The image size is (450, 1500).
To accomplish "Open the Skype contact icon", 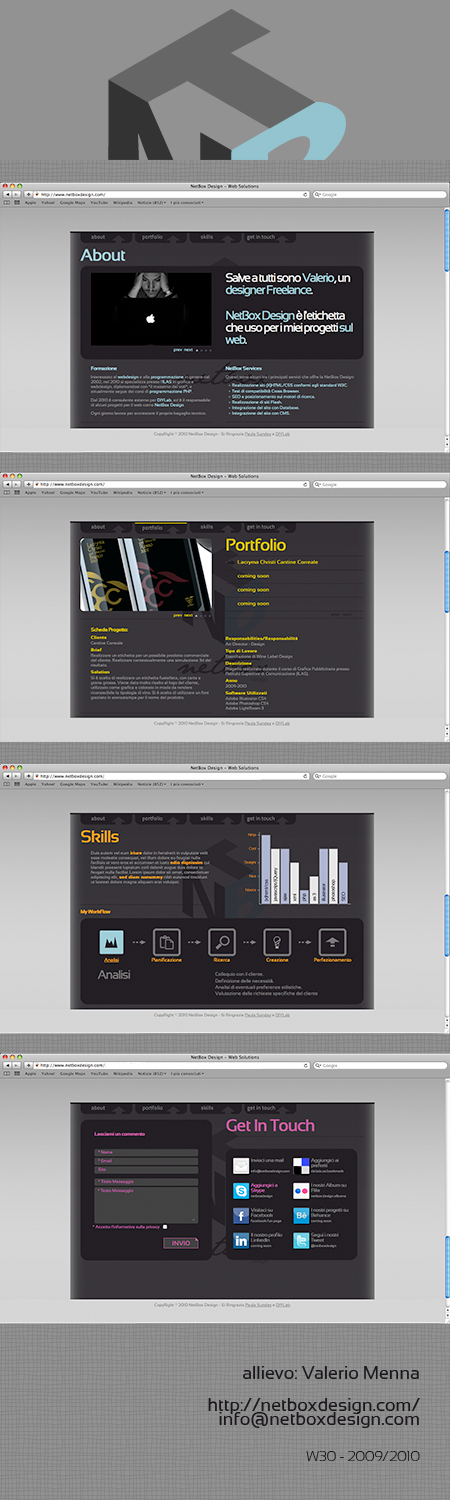I will click(x=241, y=1190).
